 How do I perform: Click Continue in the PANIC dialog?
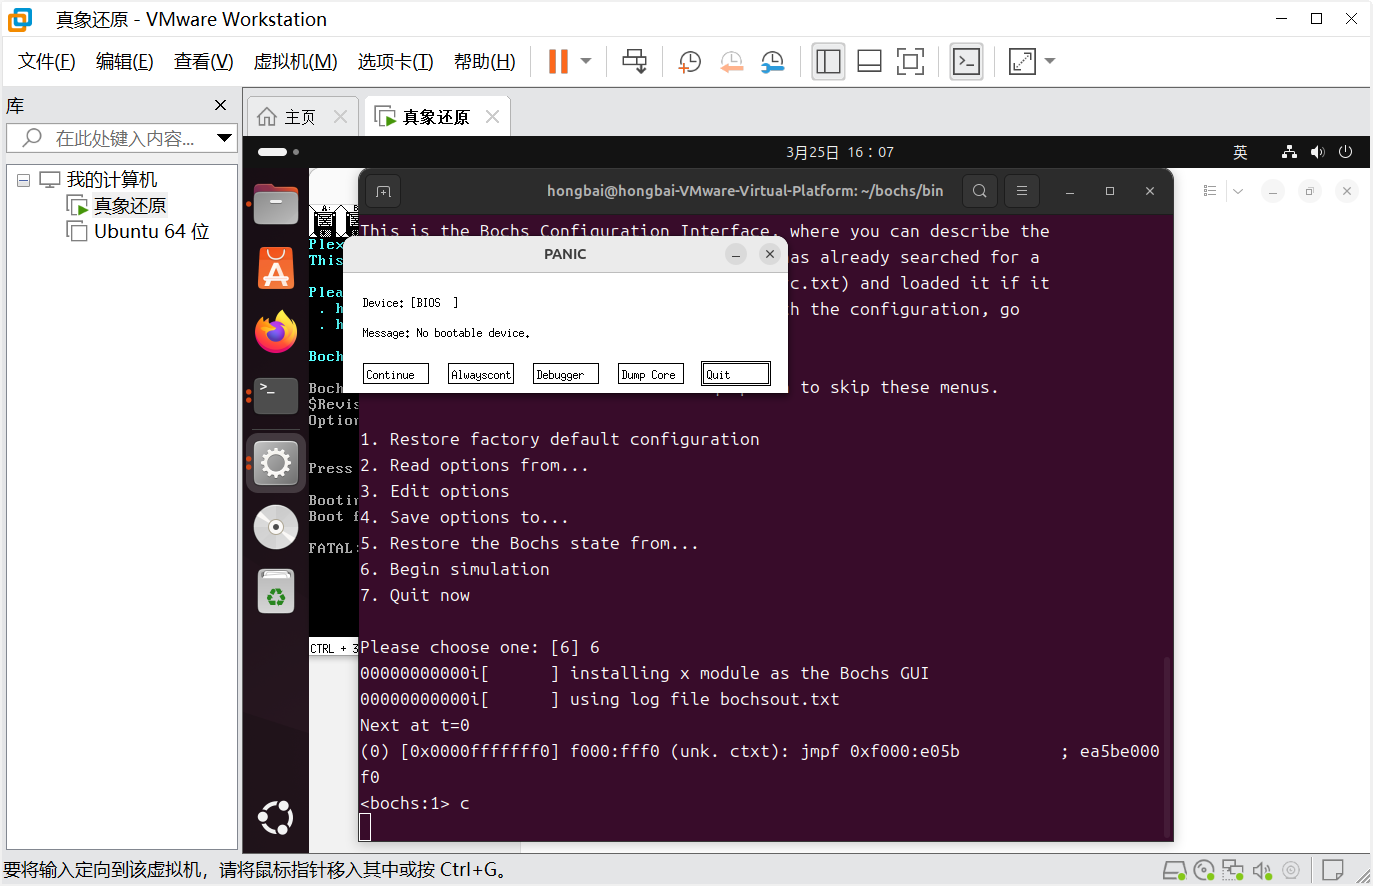[395, 374]
